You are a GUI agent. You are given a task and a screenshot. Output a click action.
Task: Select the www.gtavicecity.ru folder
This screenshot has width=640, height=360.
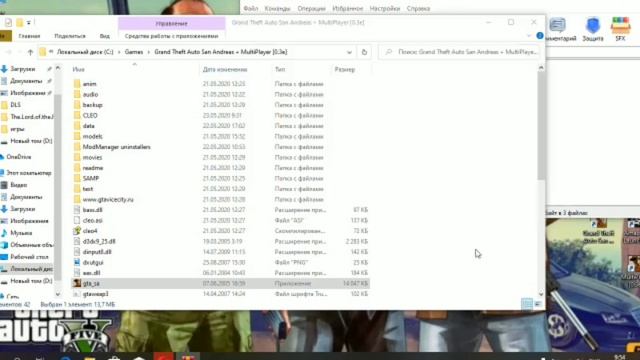[108, 200]
